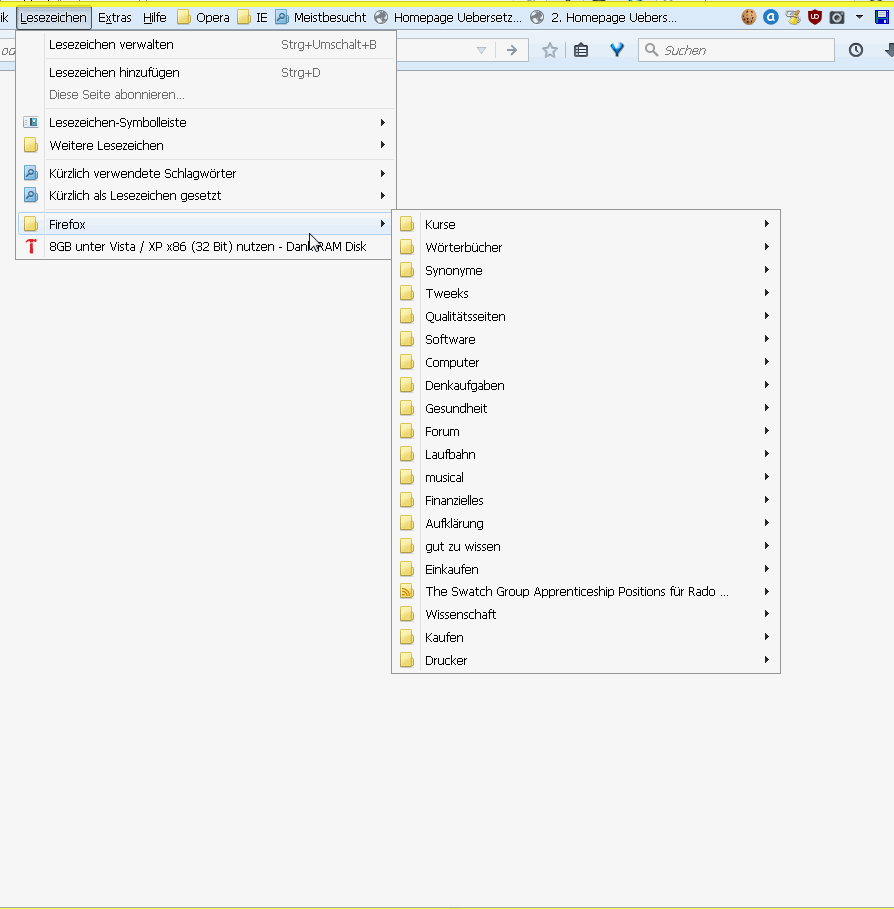This screenshot has height=909, width=894.
Task: Click the camera screenshot icon
Action: pos(837,17)
